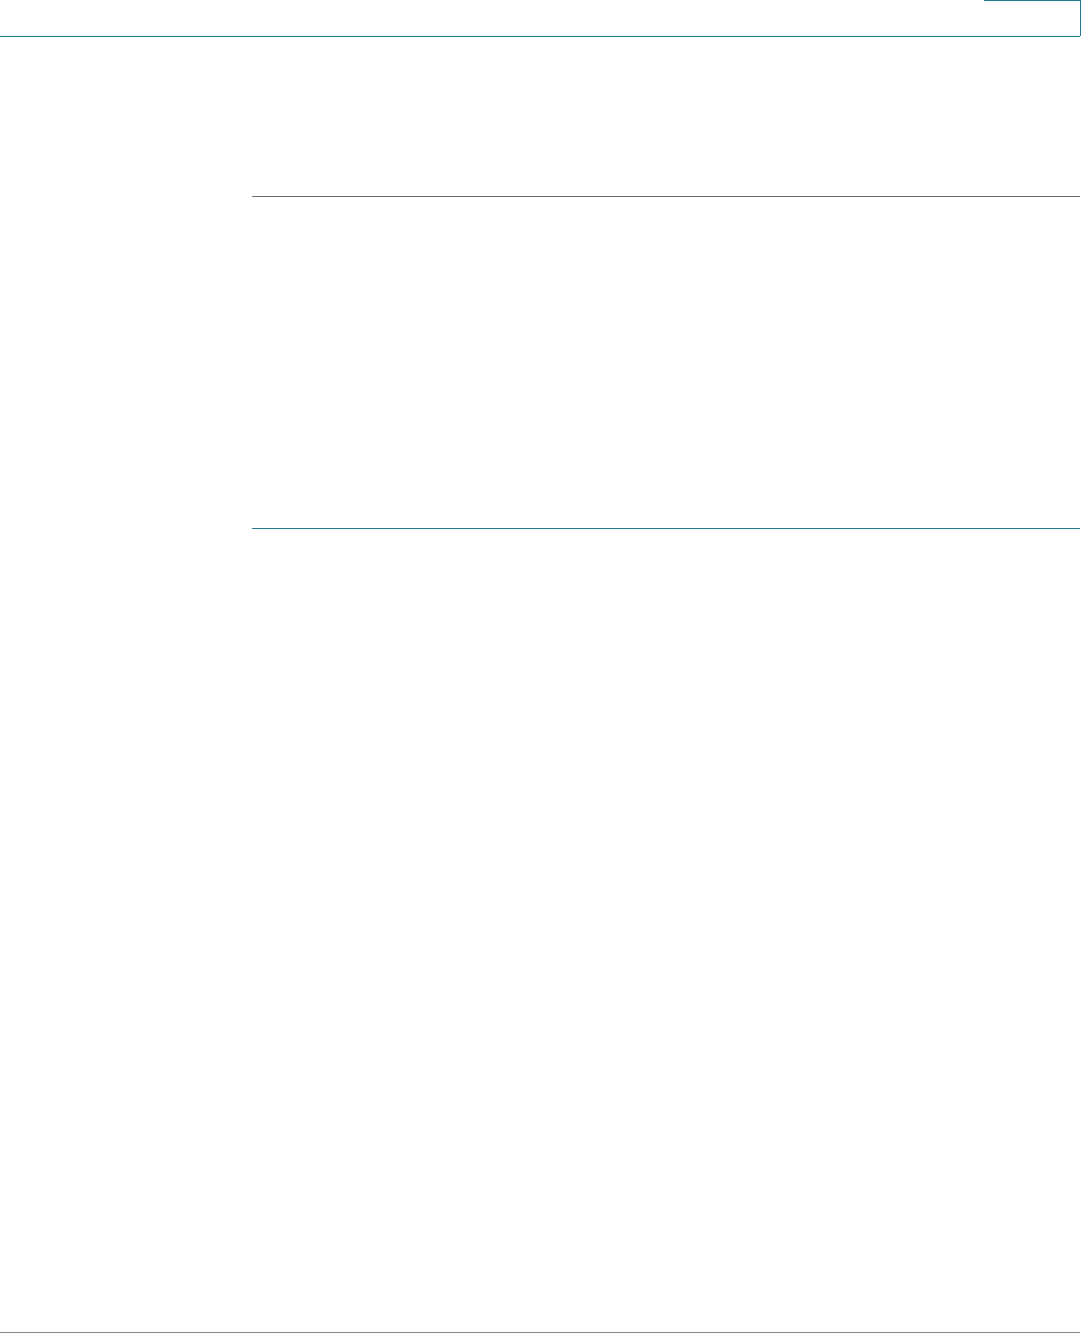Image resolution: width=1081 pixels, height=1333 pixels.
Task: Click the left end of the footer rule
Action: coord(4,1332)
